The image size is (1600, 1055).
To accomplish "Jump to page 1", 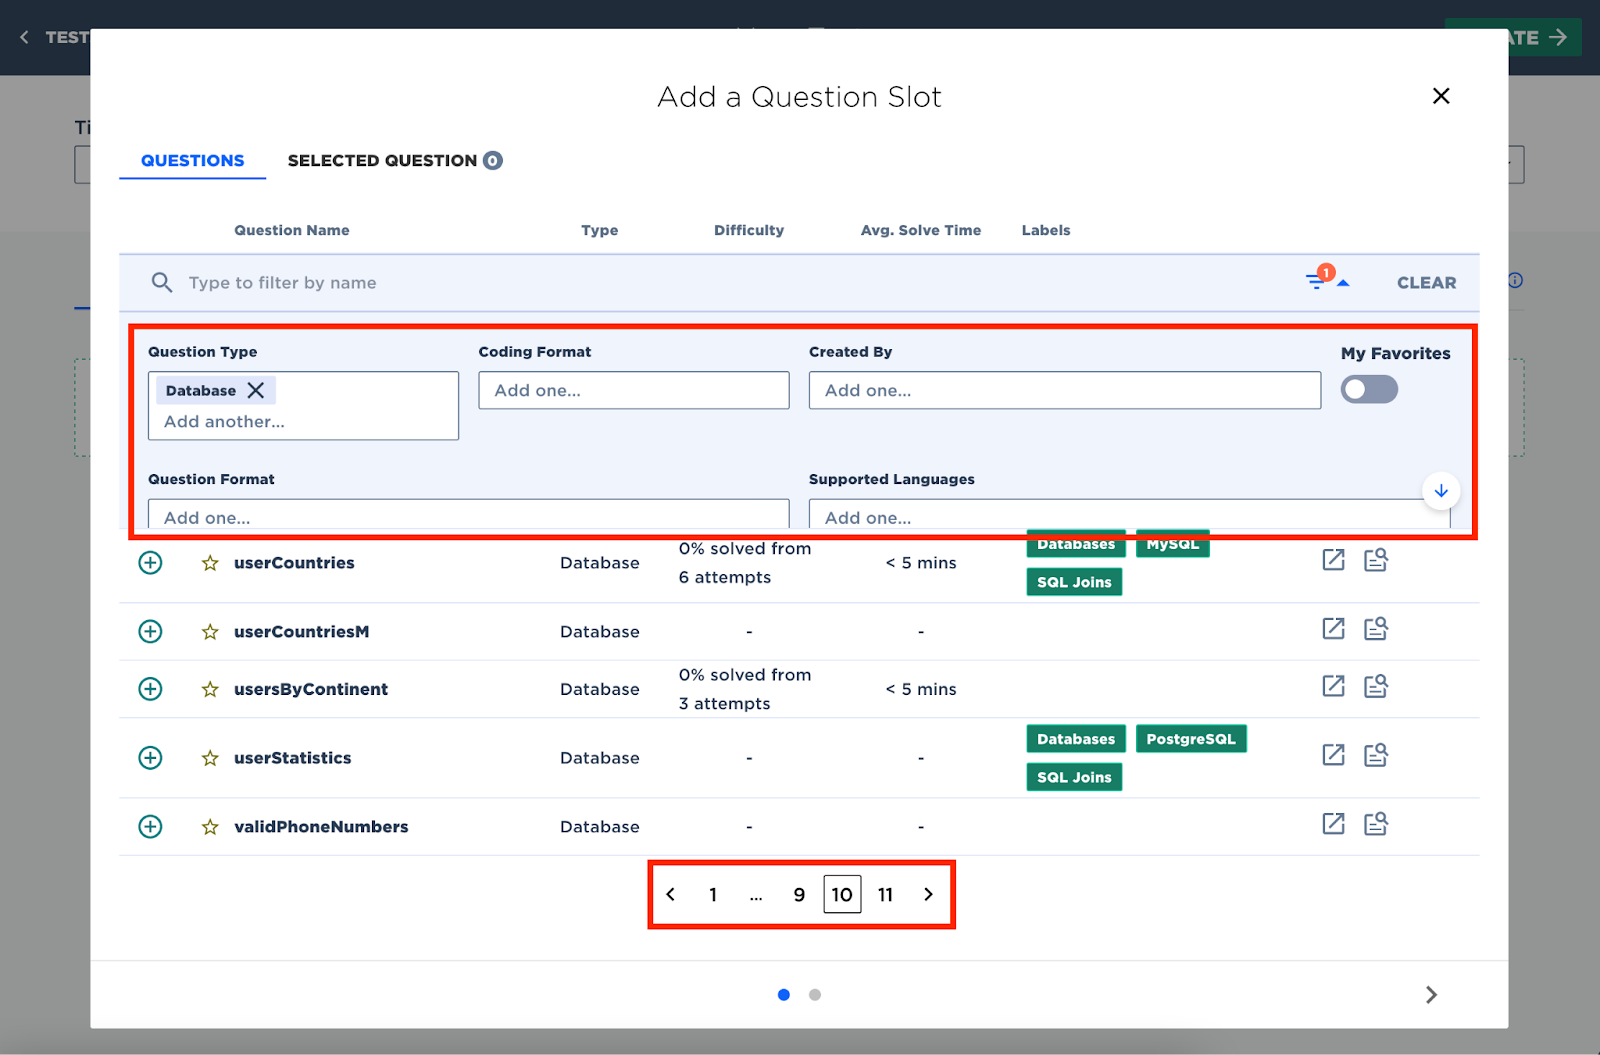I will (713, 894).
